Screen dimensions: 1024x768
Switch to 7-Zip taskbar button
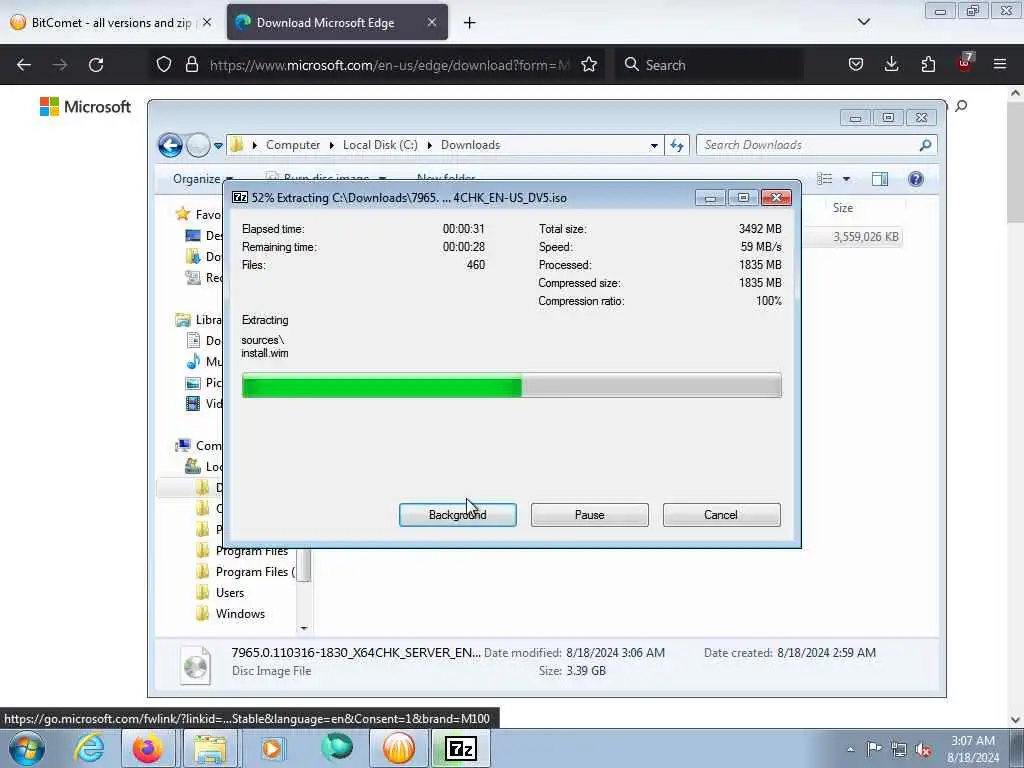click(460, 748)
